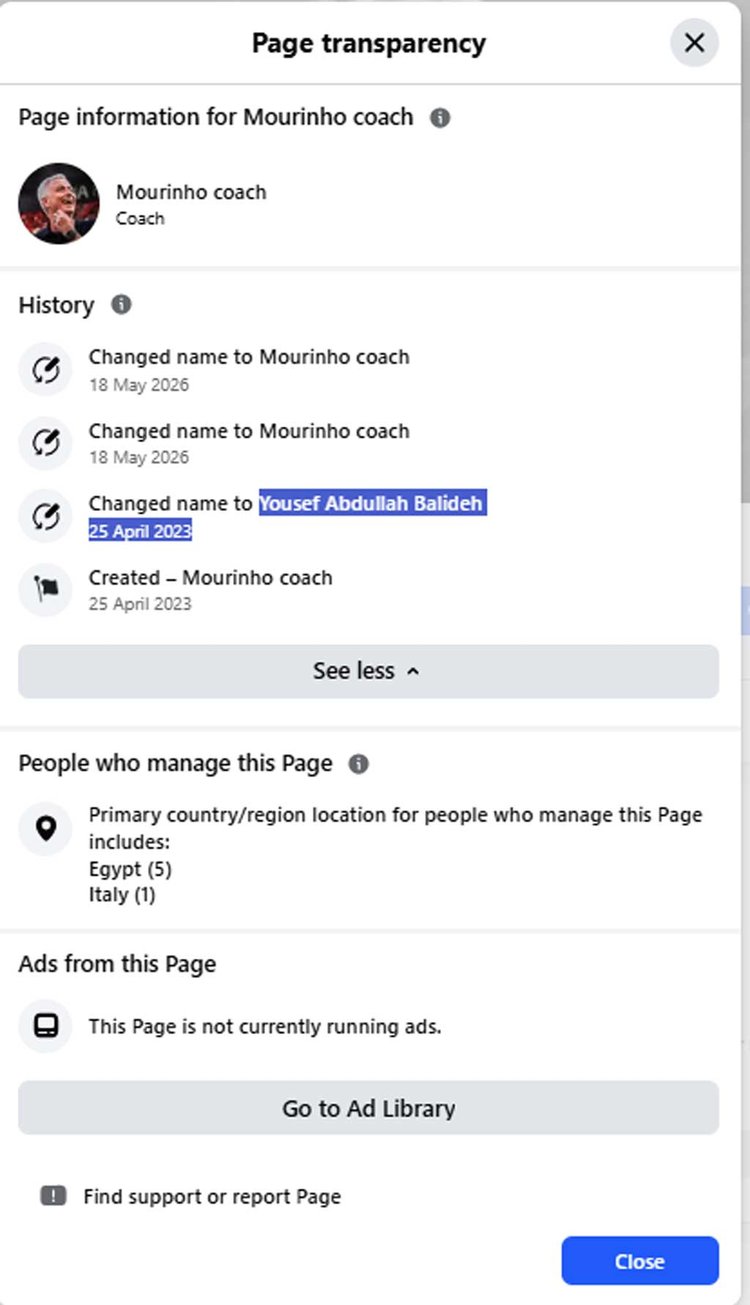Click the blue Close button

640,1261
